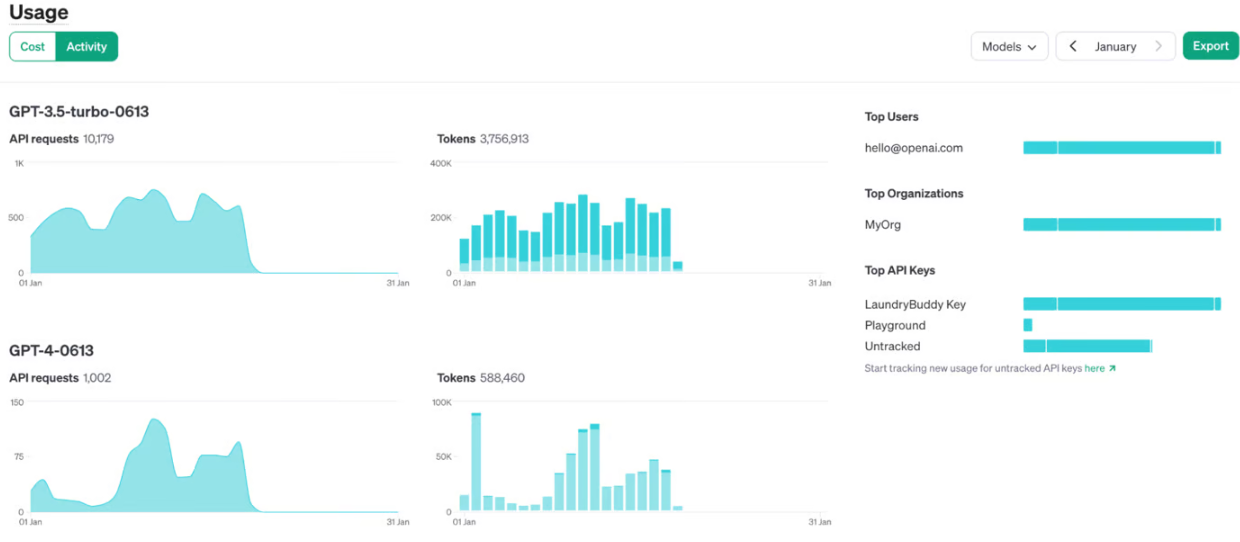Click the Untracked API key bar
The image size is (1240, 542).
[1088, 346]
